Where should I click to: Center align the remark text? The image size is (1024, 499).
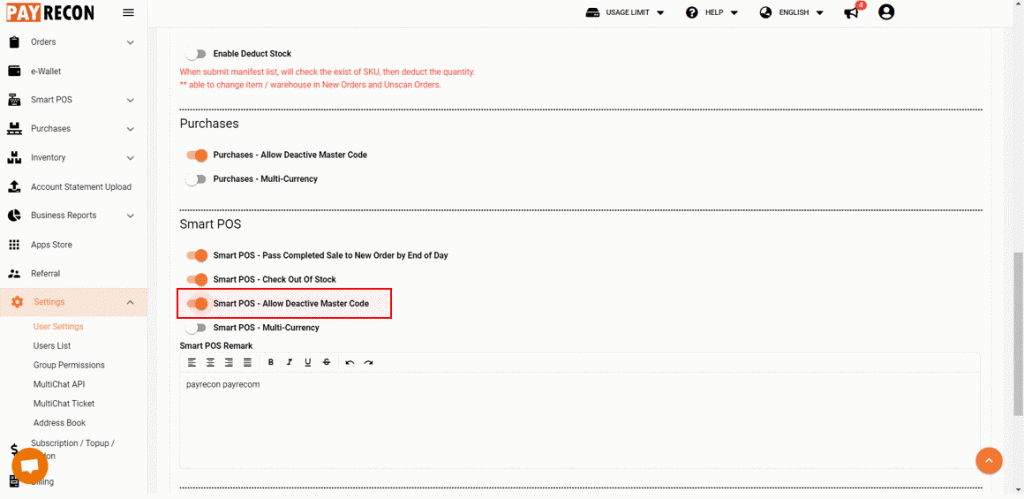[x=210, y=362]
